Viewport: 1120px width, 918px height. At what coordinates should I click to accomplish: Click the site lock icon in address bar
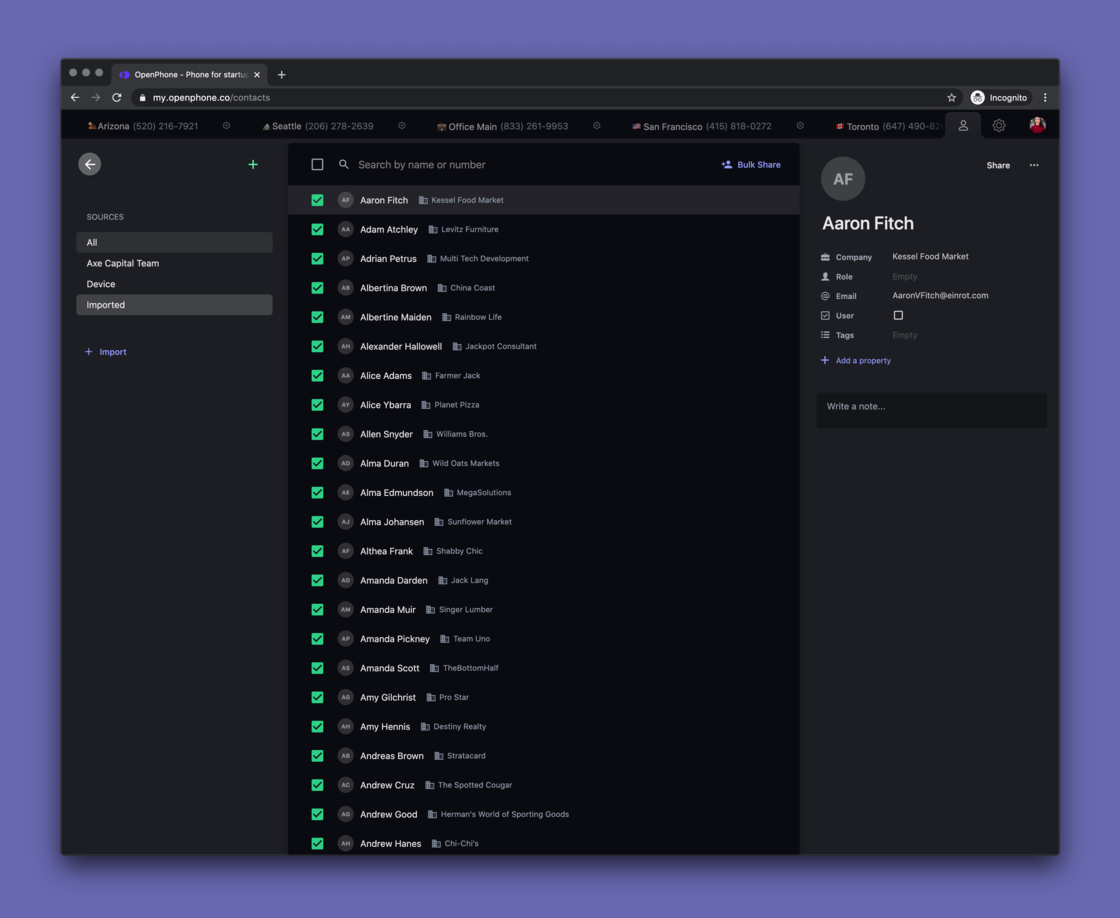point(142,98)
